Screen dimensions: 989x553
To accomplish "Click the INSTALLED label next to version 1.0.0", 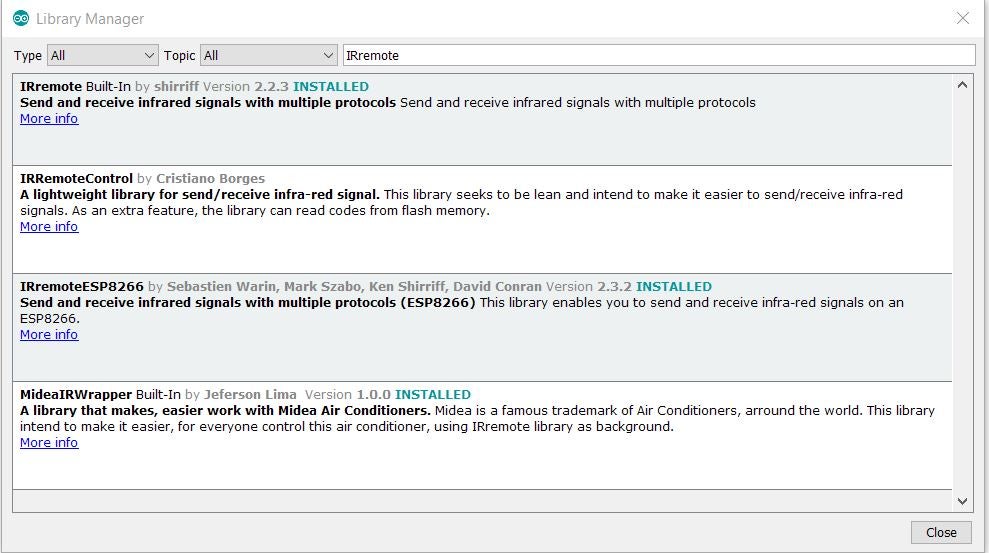I will point(433,394).
